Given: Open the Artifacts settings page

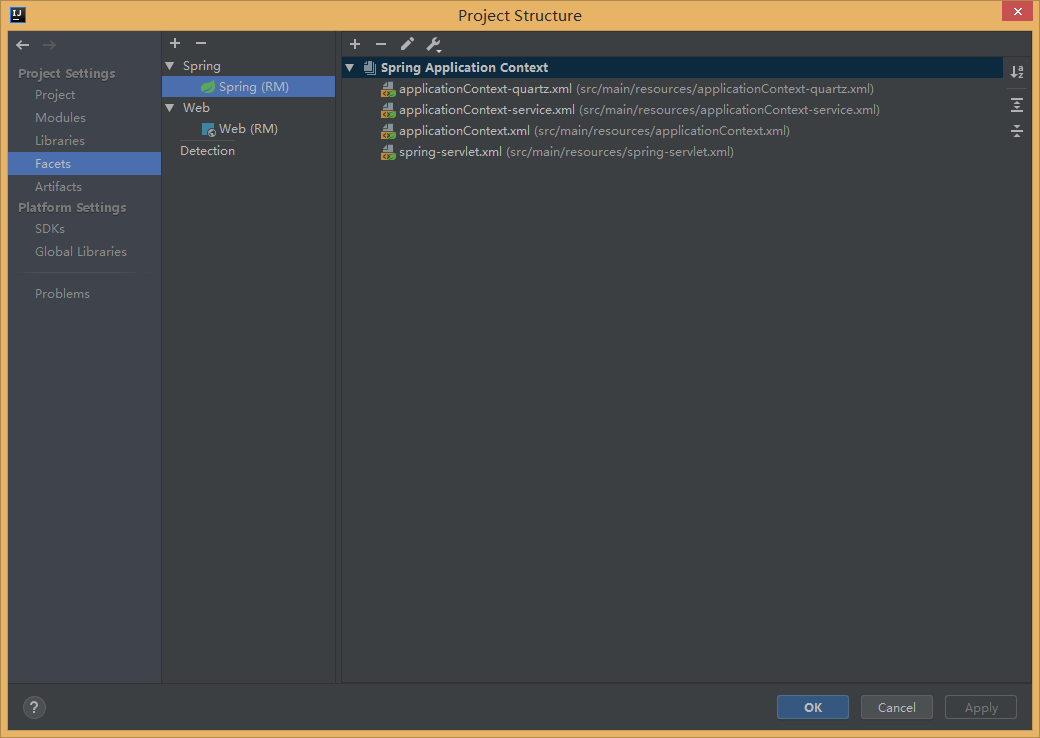Looking at the screenshot, I should (58, 186).
